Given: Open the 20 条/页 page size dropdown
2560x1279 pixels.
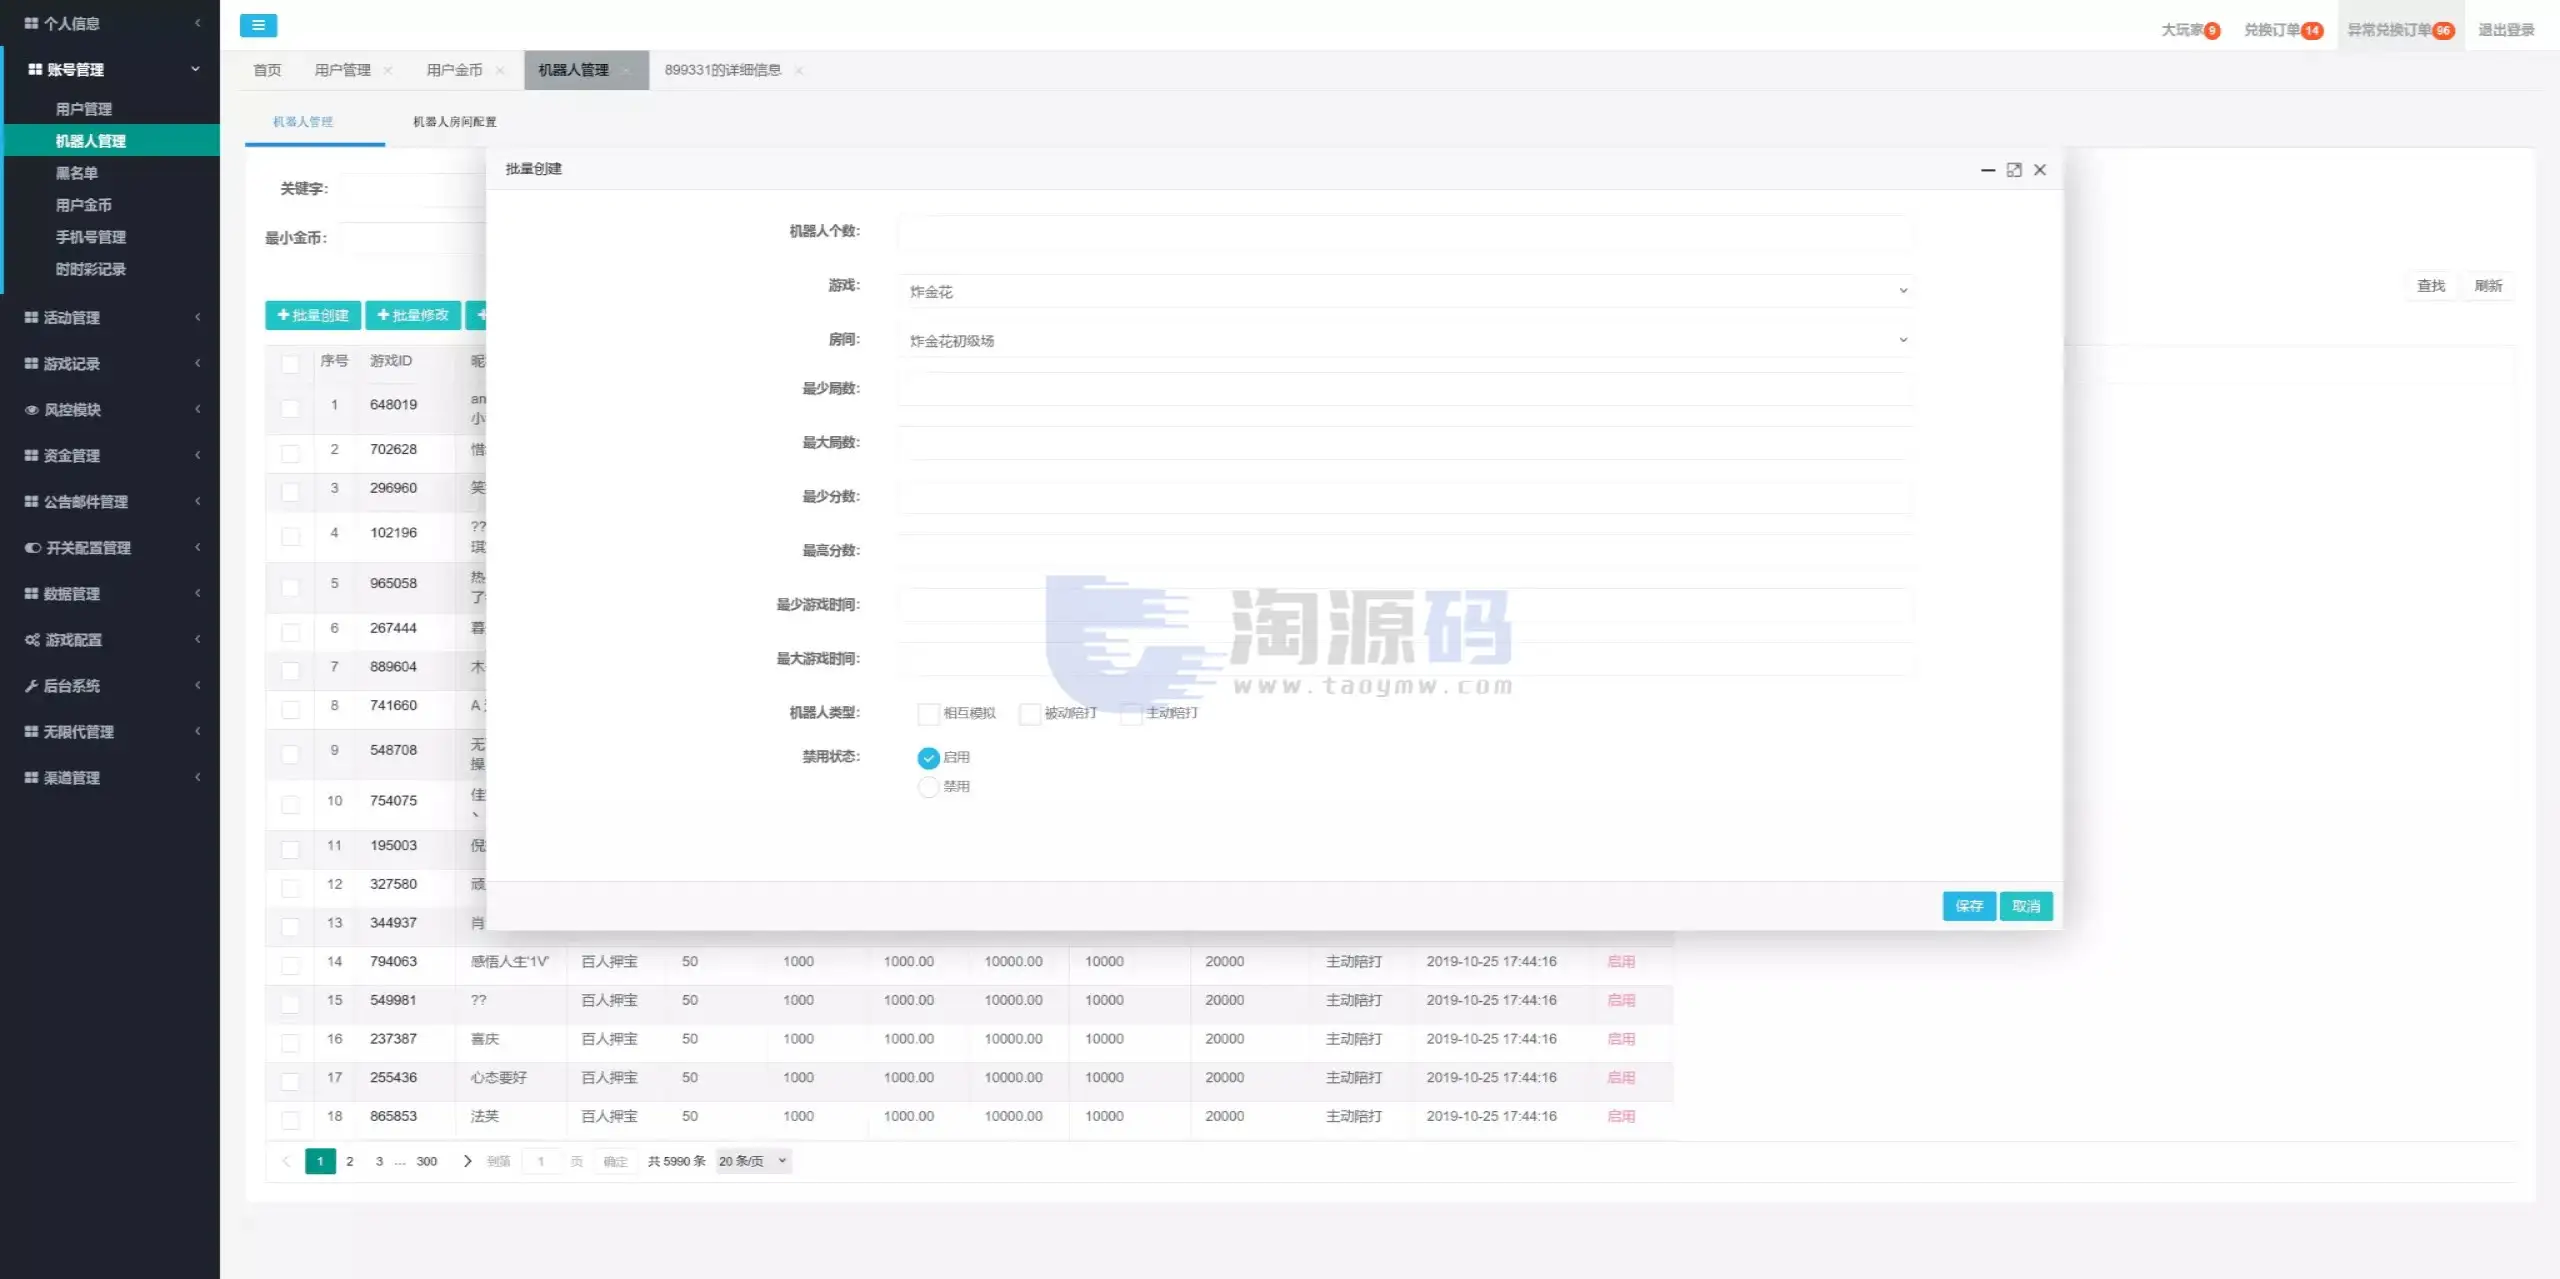Looking at the screenshot, I should (x=753, y=1161).
